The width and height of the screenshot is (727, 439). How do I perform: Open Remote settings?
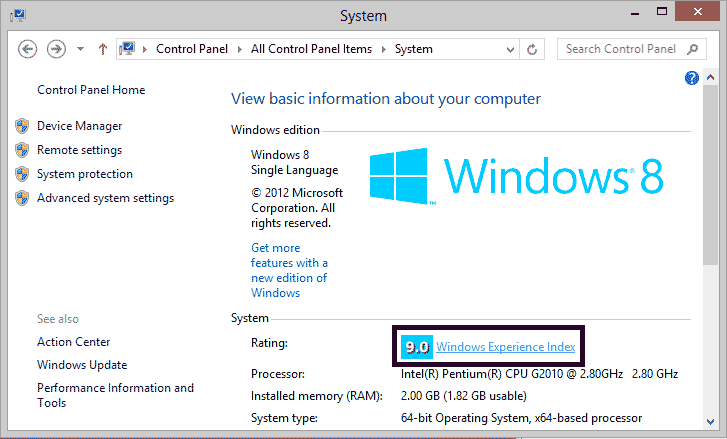click(x=79, y=150)
